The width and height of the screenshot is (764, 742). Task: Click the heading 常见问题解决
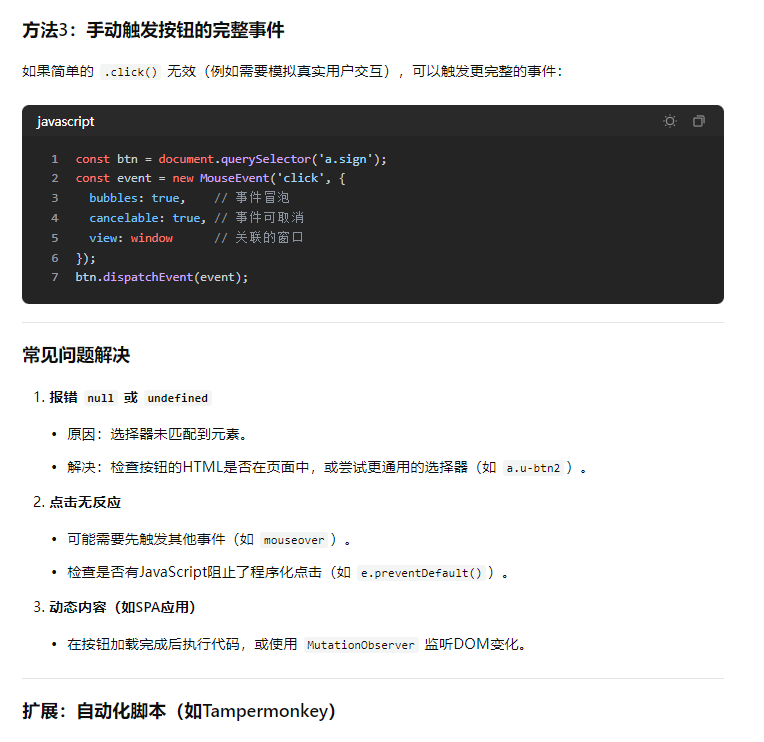tap(76, 355)
